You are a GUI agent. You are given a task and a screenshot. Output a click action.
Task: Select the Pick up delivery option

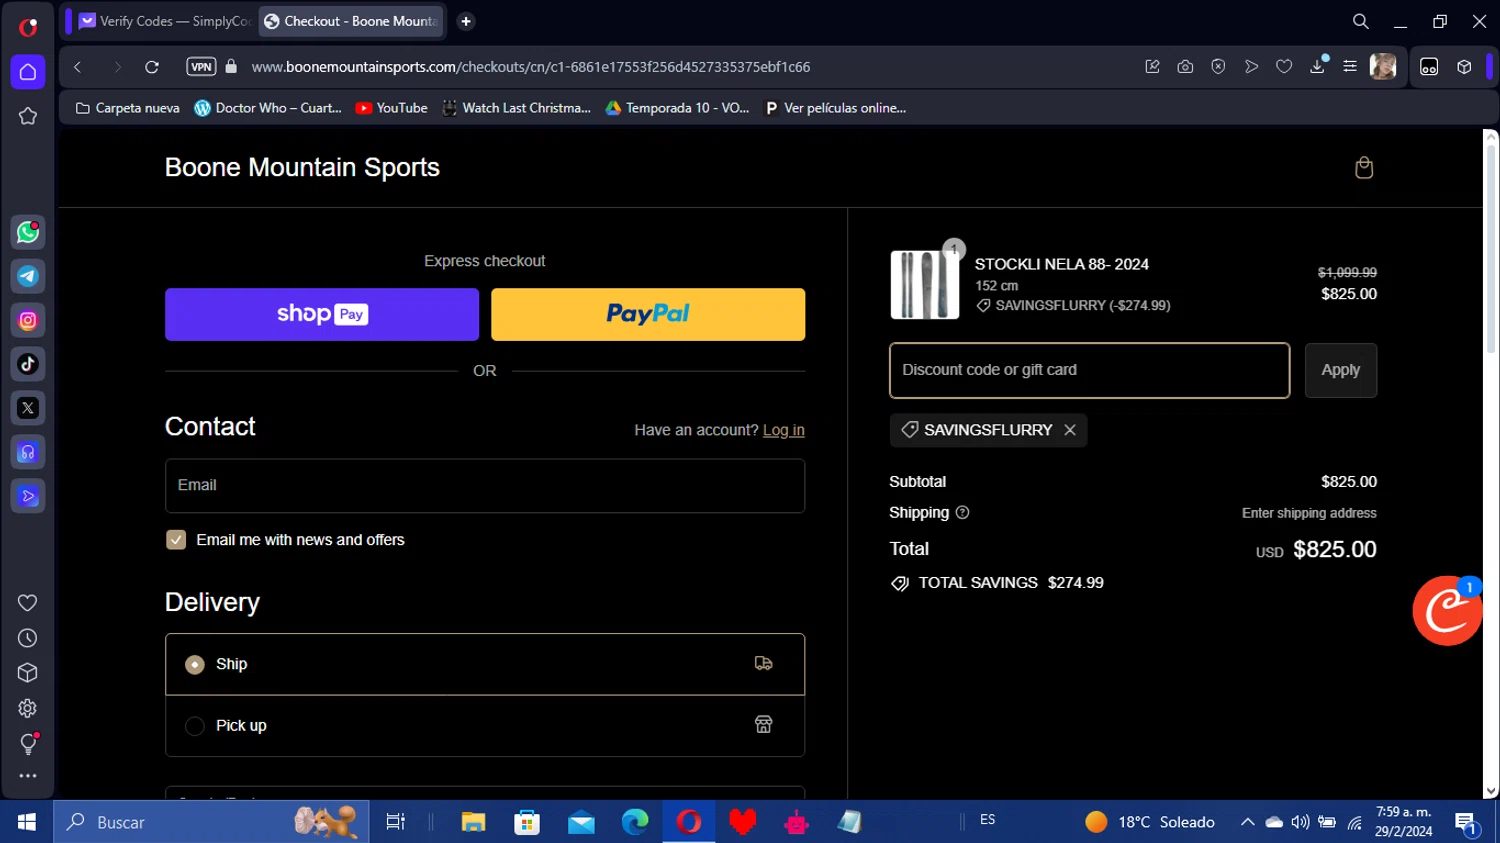[485, 726]
